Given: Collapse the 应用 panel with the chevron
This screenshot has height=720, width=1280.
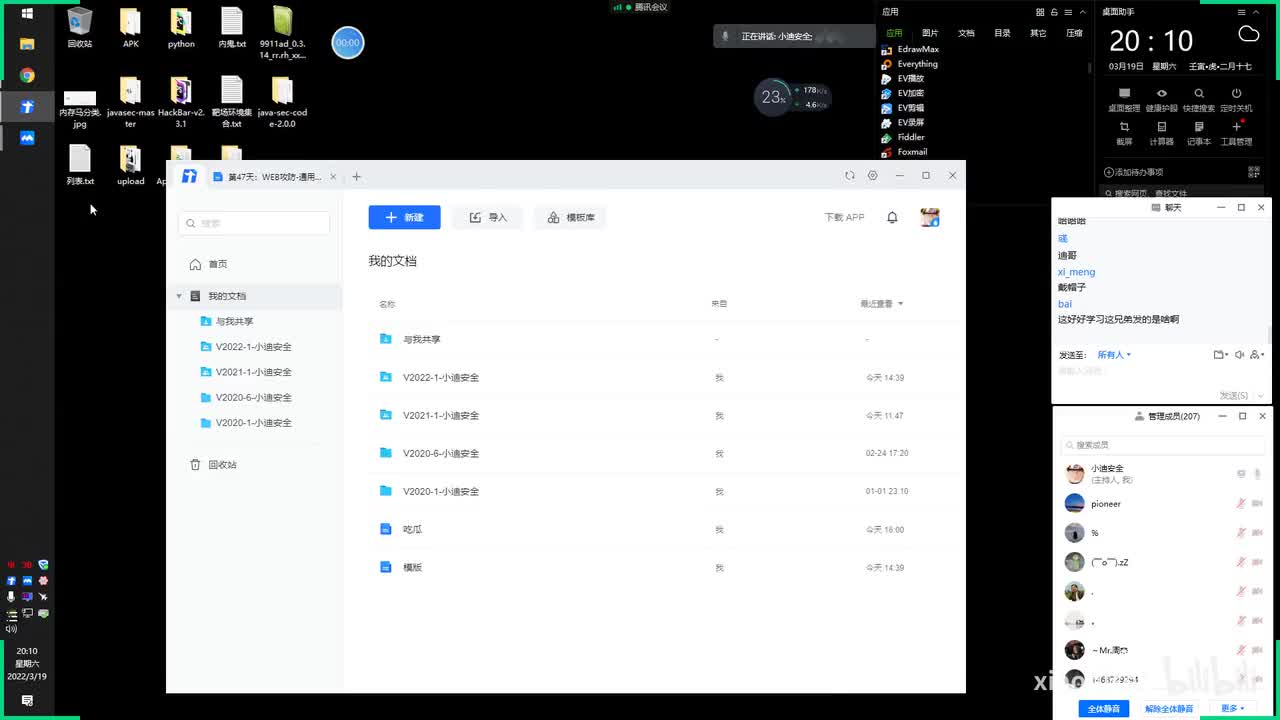Looking at the screenshot, I should (1081, 12).
